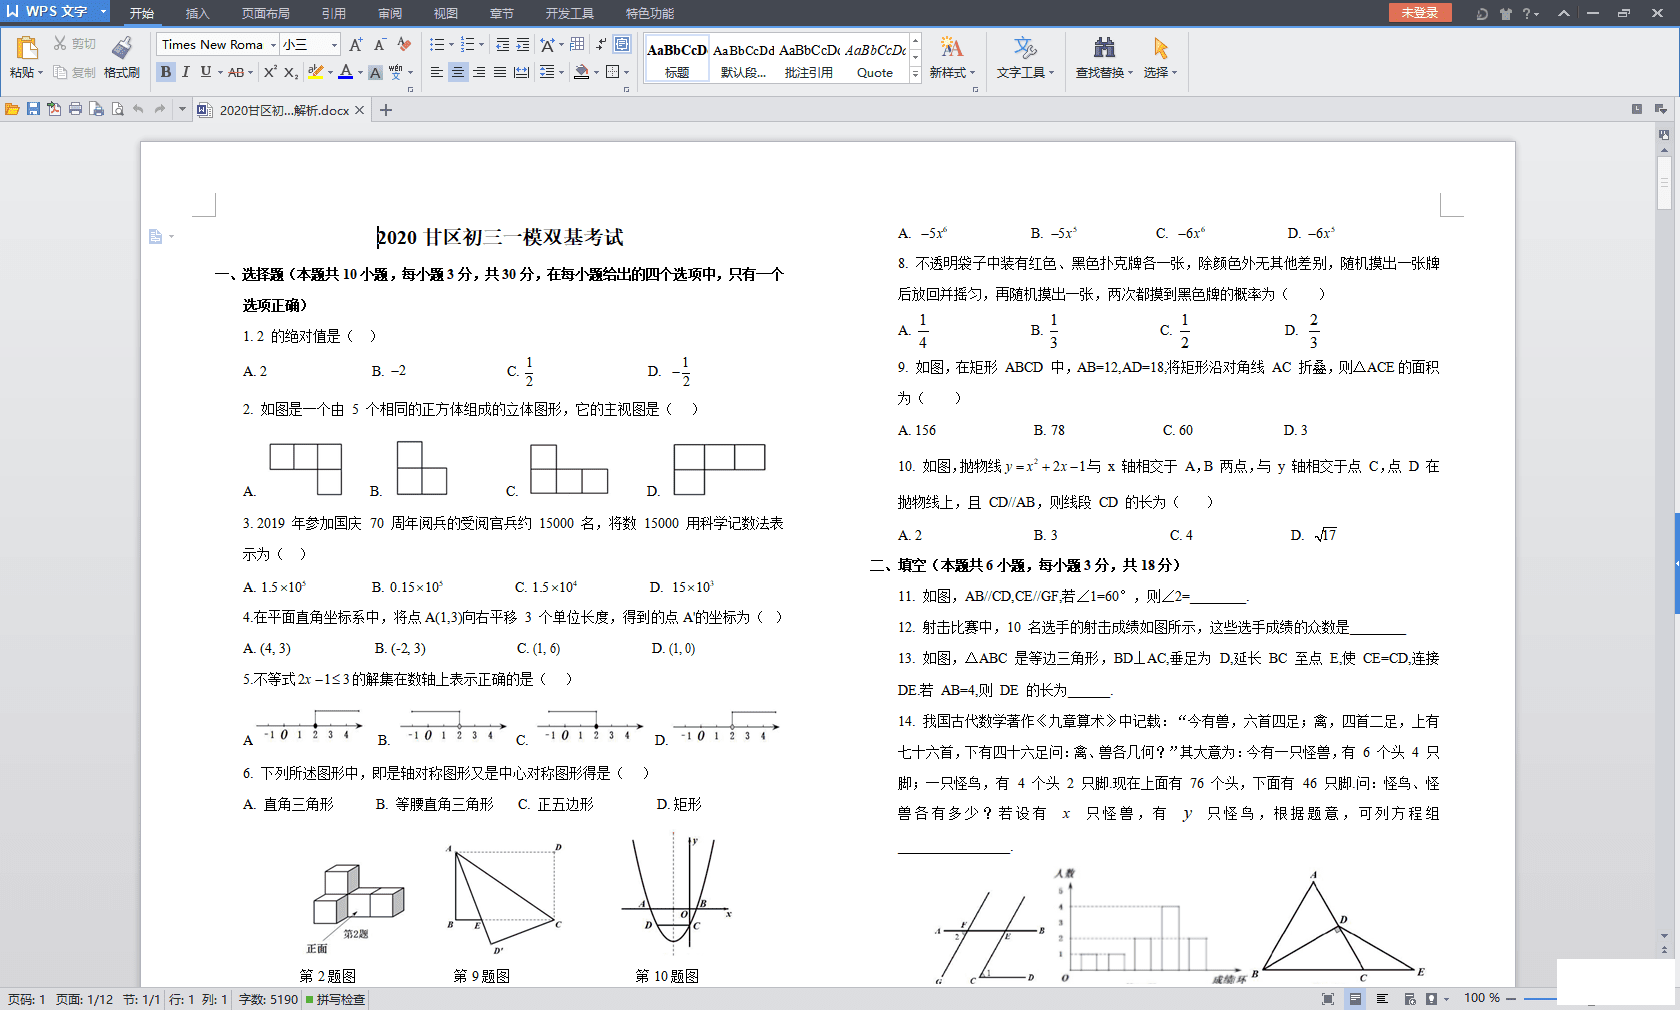Switch to 引用 (References) tab
Image resolution: width=1680 pixels, height=1010 pixels.
[333, 13]
